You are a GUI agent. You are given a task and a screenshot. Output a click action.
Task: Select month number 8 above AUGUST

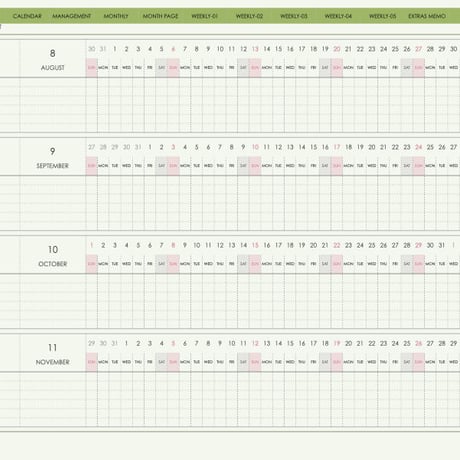53,53
